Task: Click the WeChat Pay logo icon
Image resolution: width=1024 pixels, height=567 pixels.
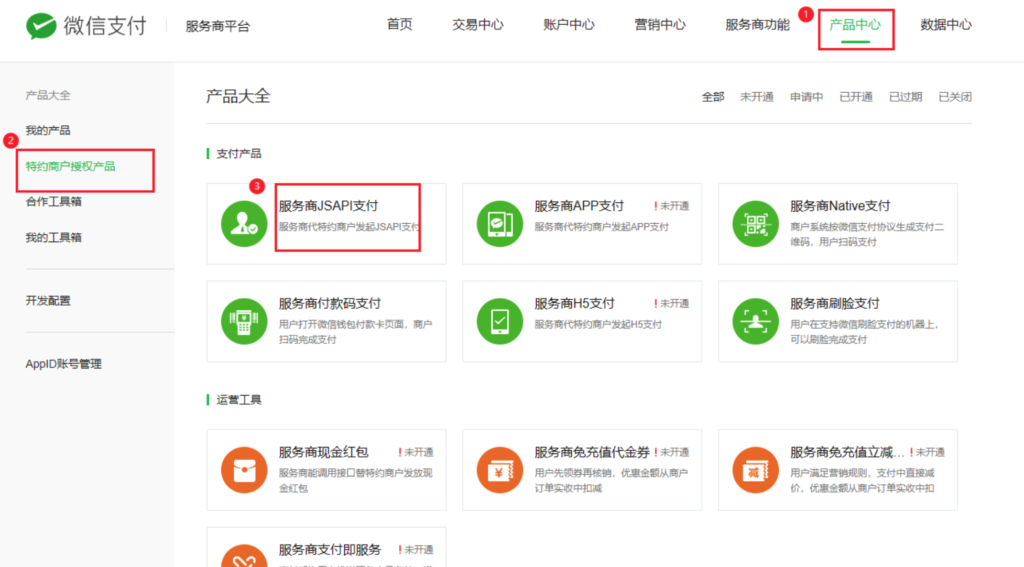Action: [x=41, y=25]
